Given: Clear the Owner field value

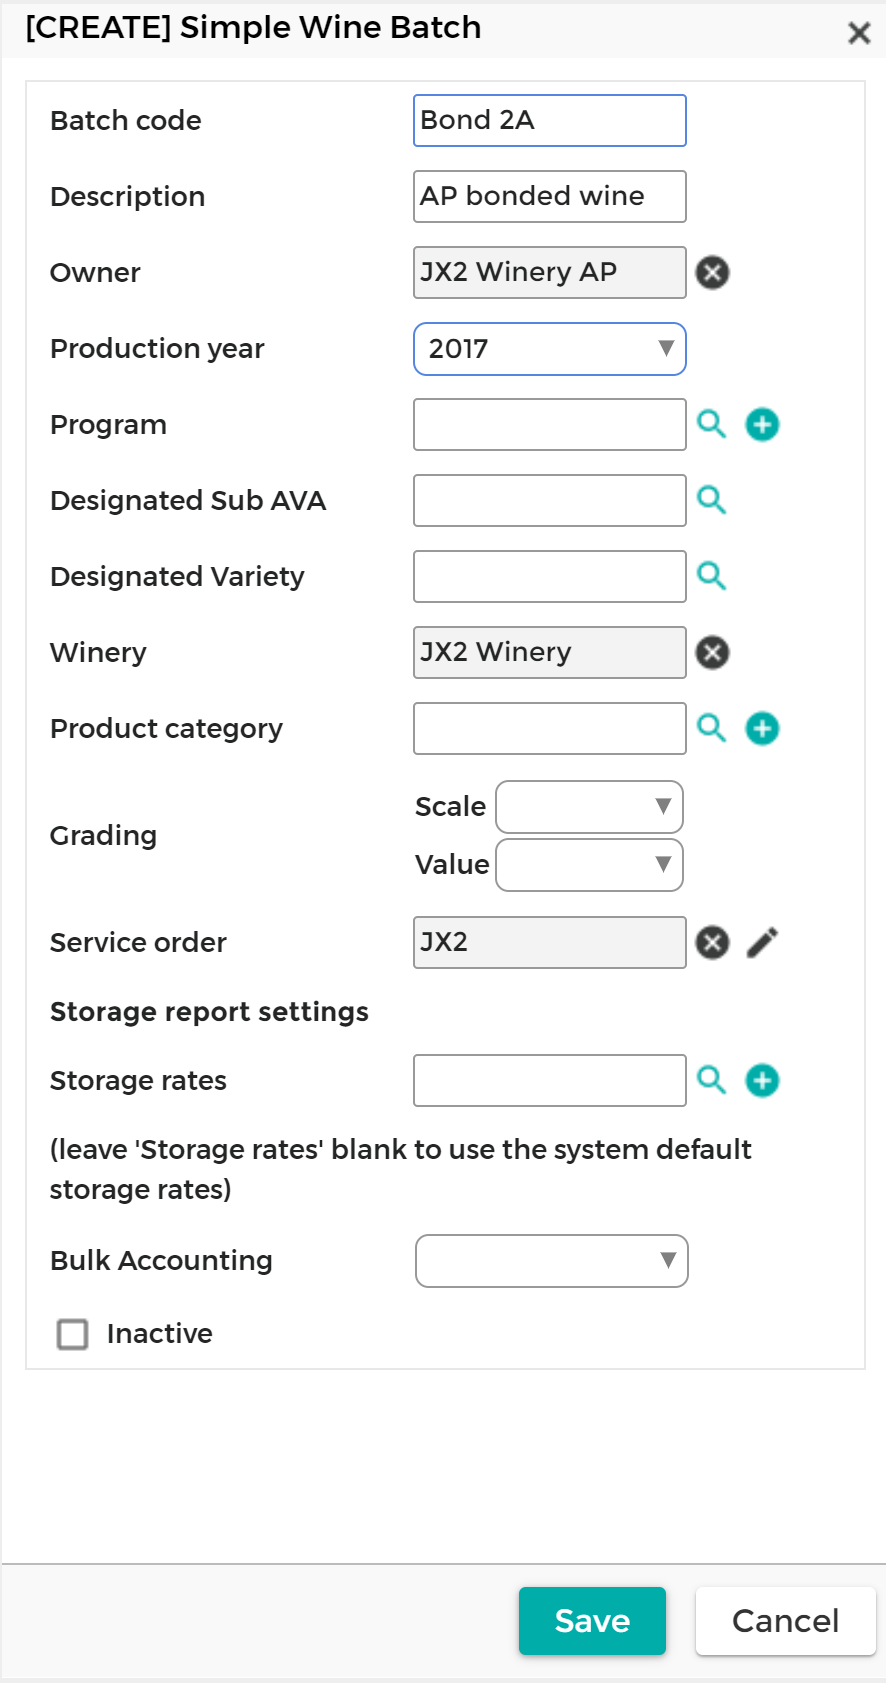Looking at the screenshot, I should tap(712, 272).
